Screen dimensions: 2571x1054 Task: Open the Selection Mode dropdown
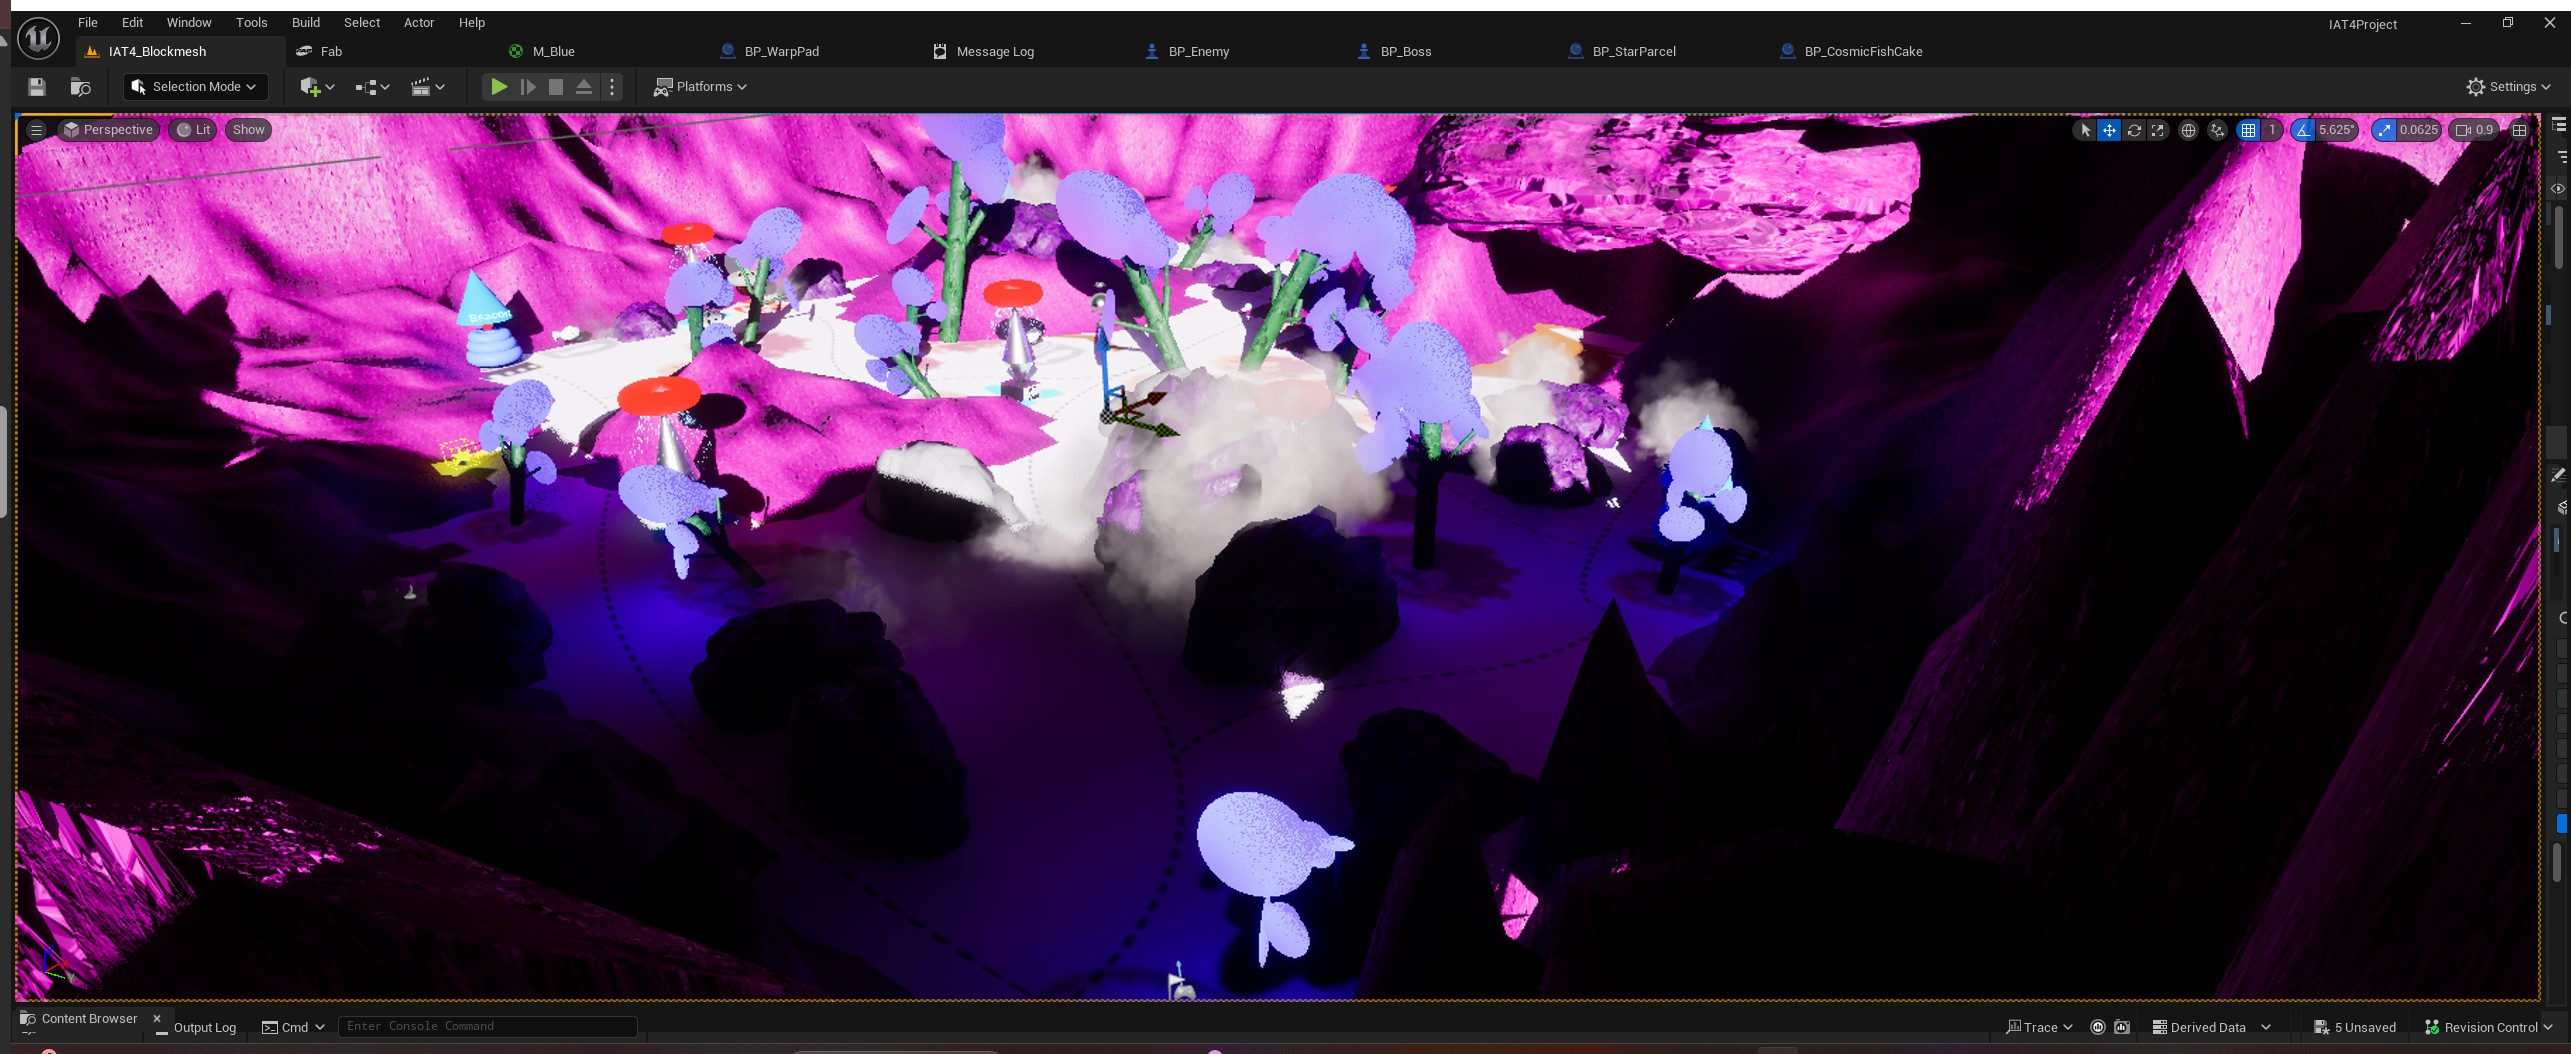195,87
